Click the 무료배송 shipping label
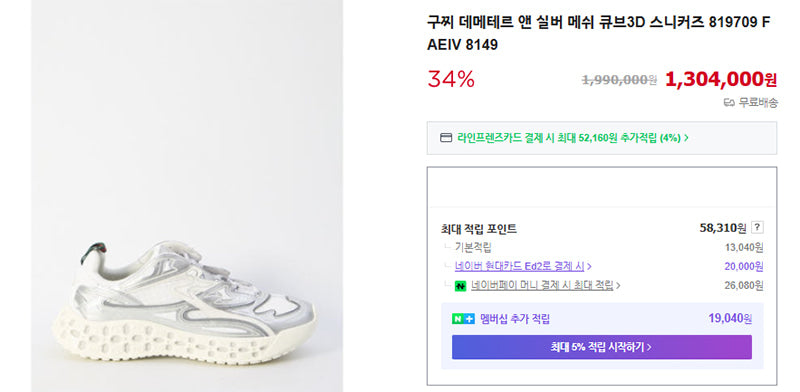The image size is (800, 392). click(758, 103)
